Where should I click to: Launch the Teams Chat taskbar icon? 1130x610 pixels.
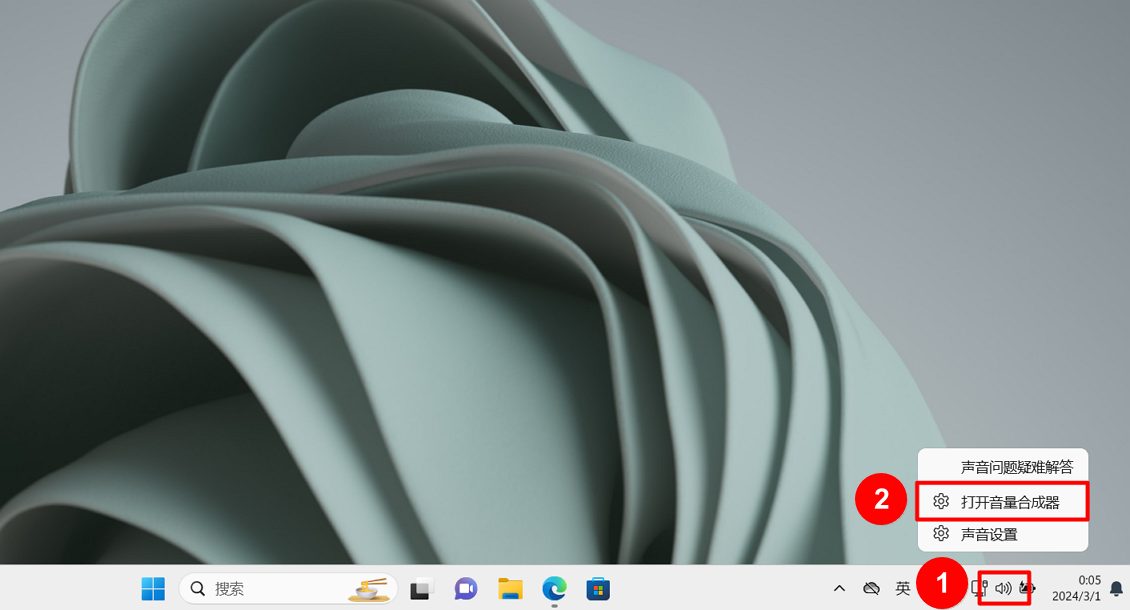(466, 589)
